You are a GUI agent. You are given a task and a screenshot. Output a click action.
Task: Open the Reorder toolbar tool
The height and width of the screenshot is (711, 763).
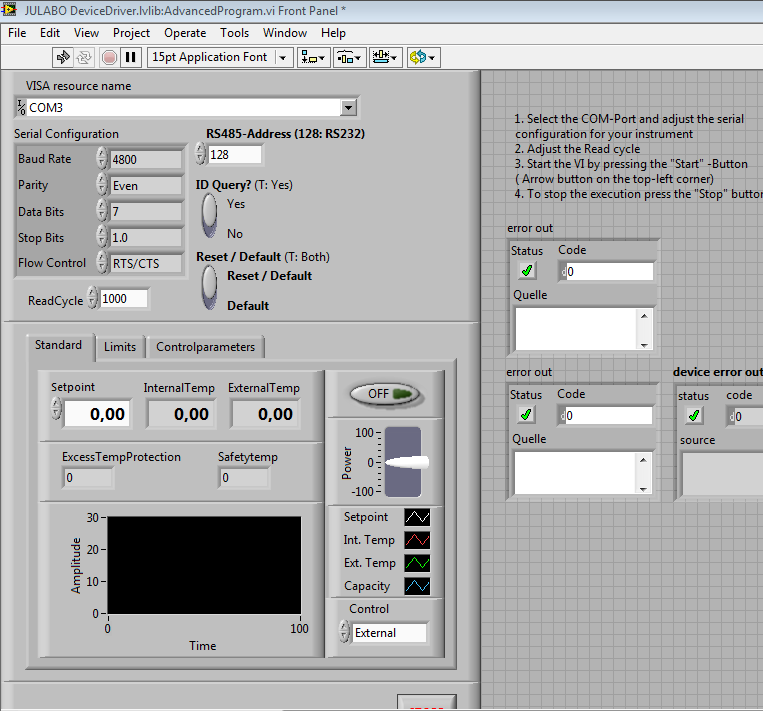click(423, 57)
